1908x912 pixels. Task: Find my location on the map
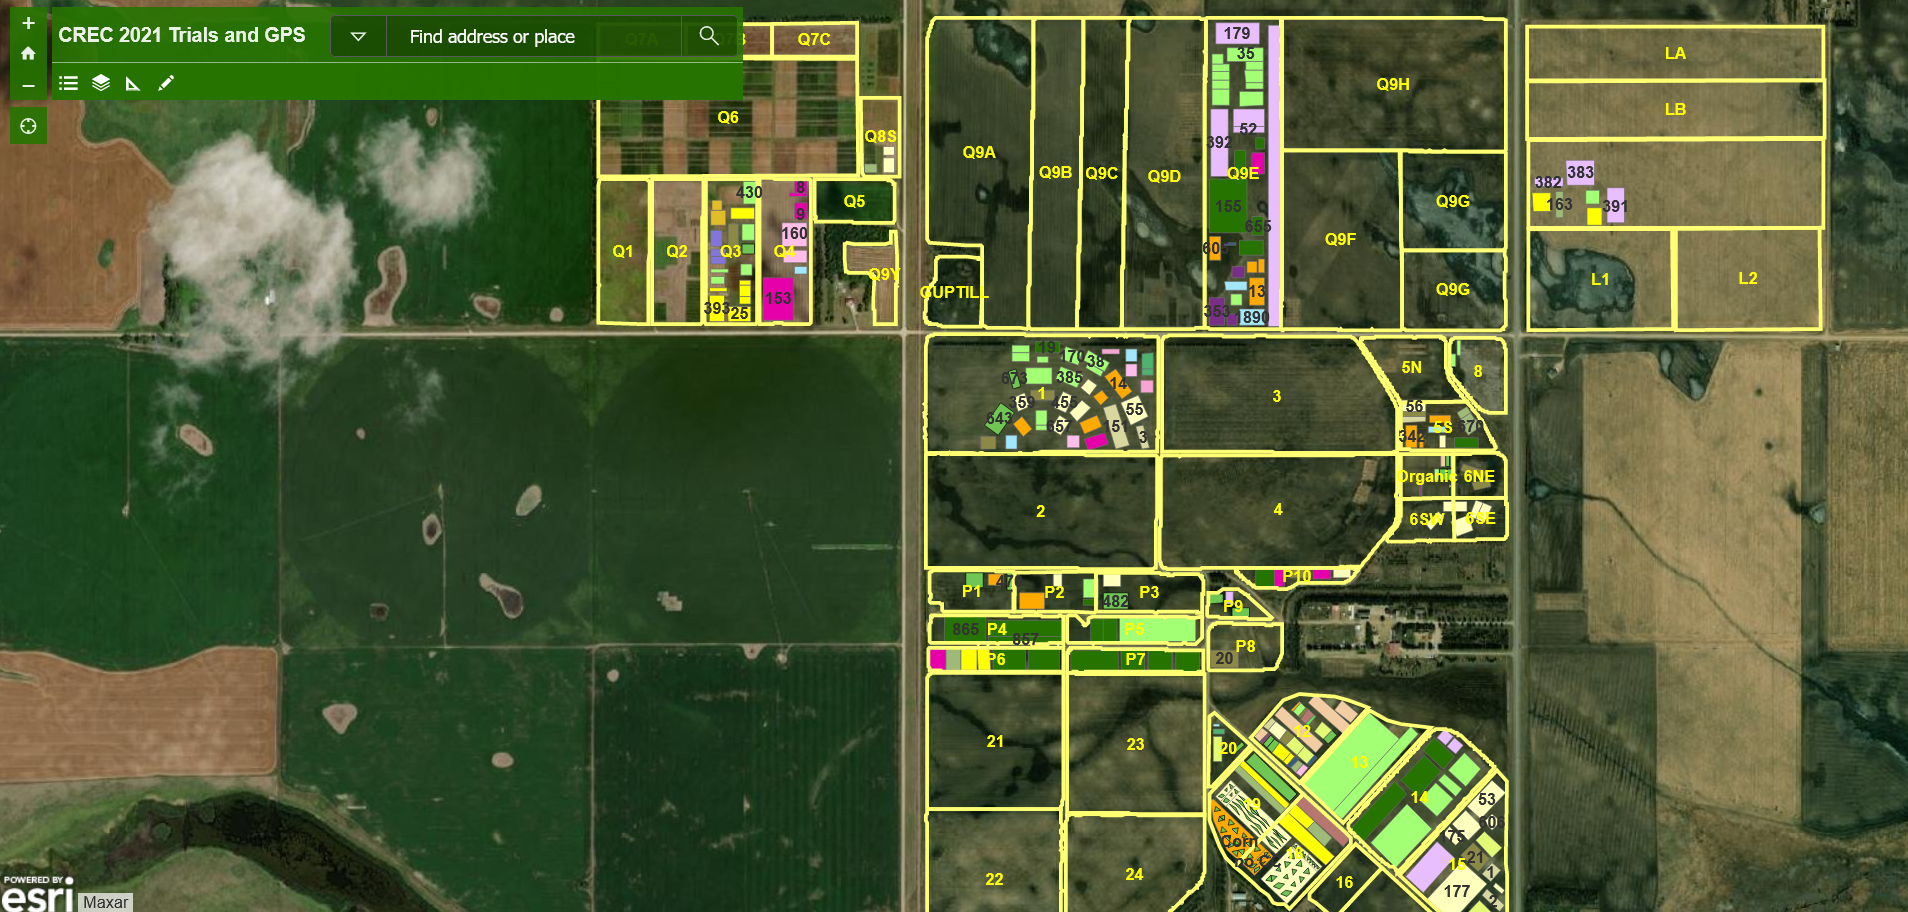pyautogui.click(x=28, y=126)
